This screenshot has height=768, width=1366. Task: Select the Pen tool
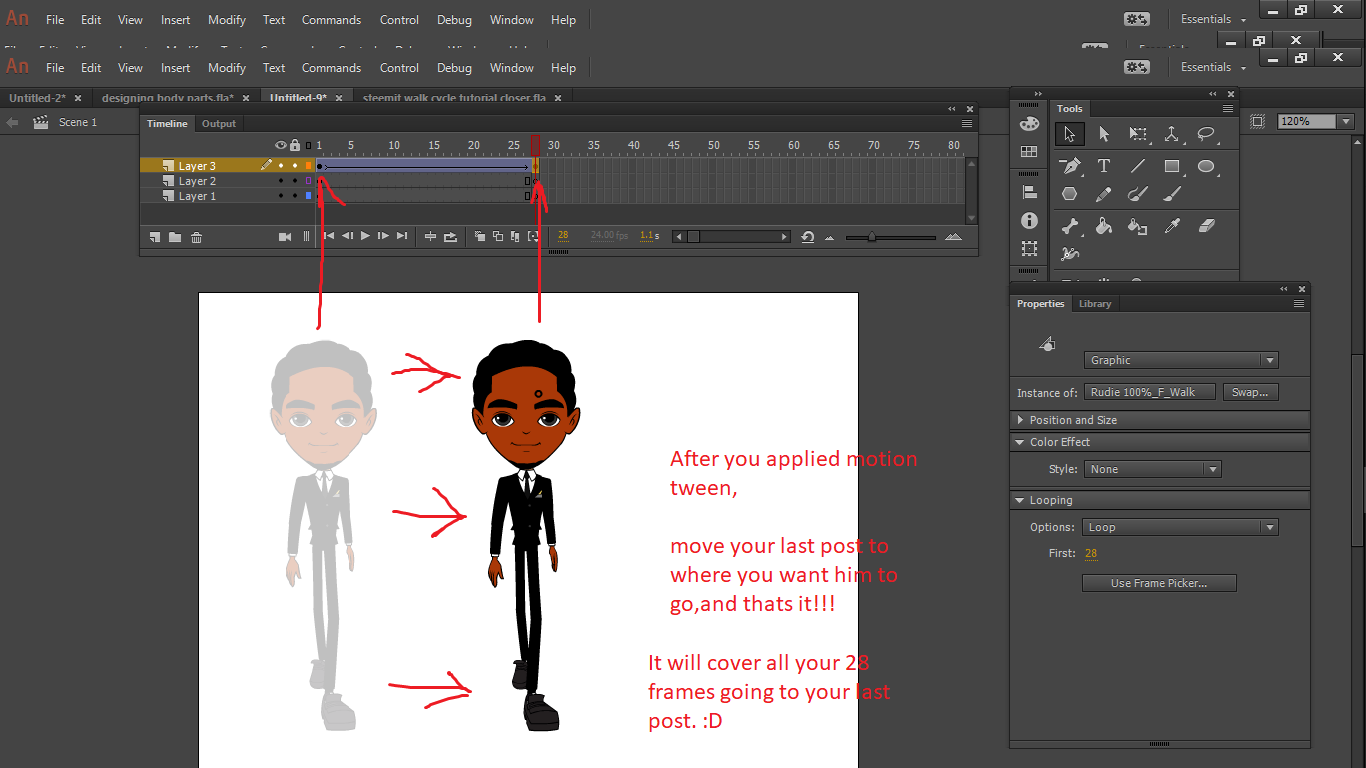tap(1070, 166)
